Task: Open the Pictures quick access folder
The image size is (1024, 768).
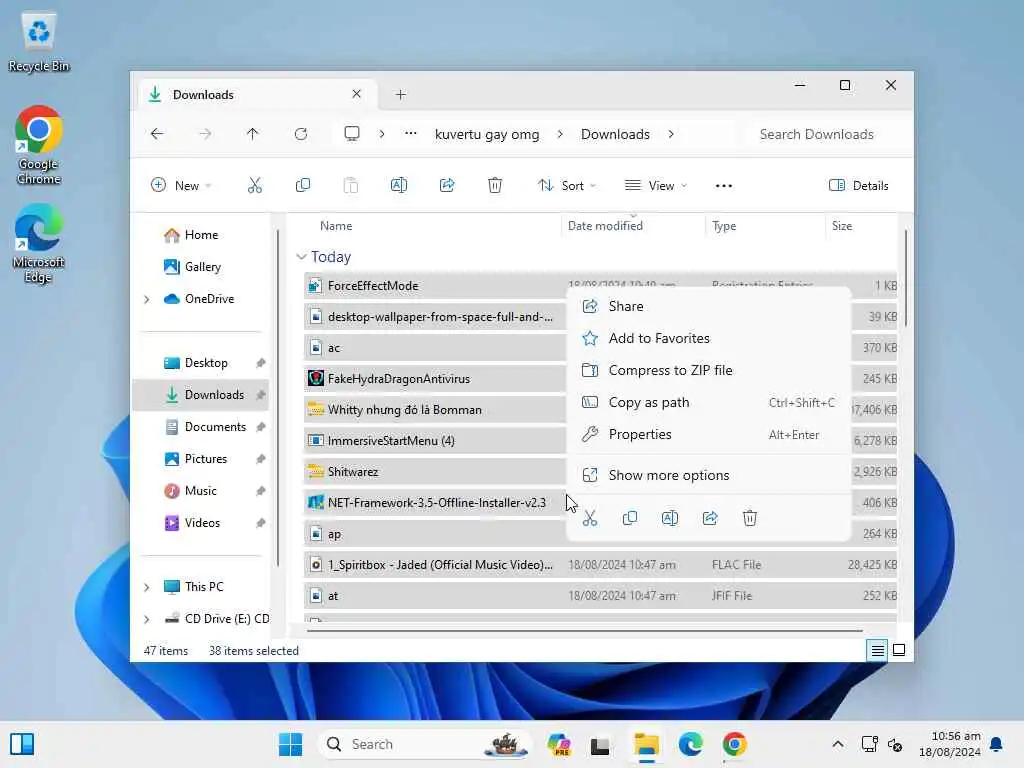Action: tap(201, 459)
